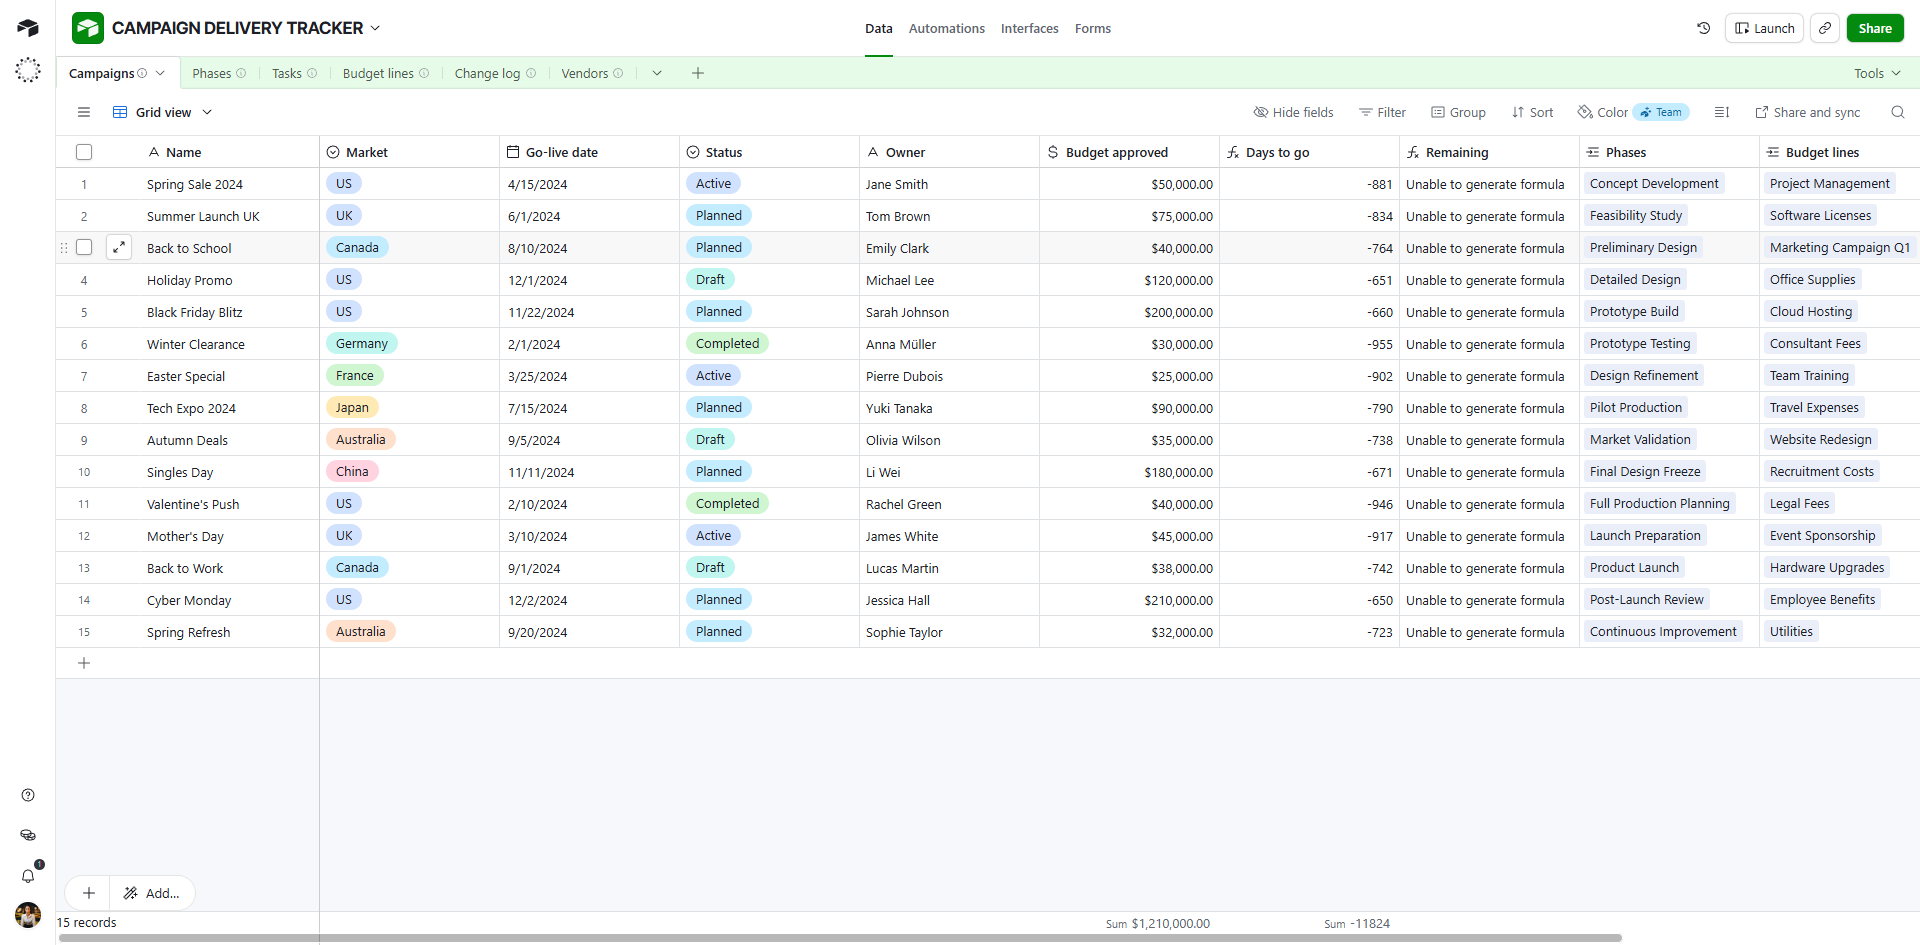The height and width of the screenshot is (945, 1920).
Task: Open notifications bell icon
Action: [28, 876]
